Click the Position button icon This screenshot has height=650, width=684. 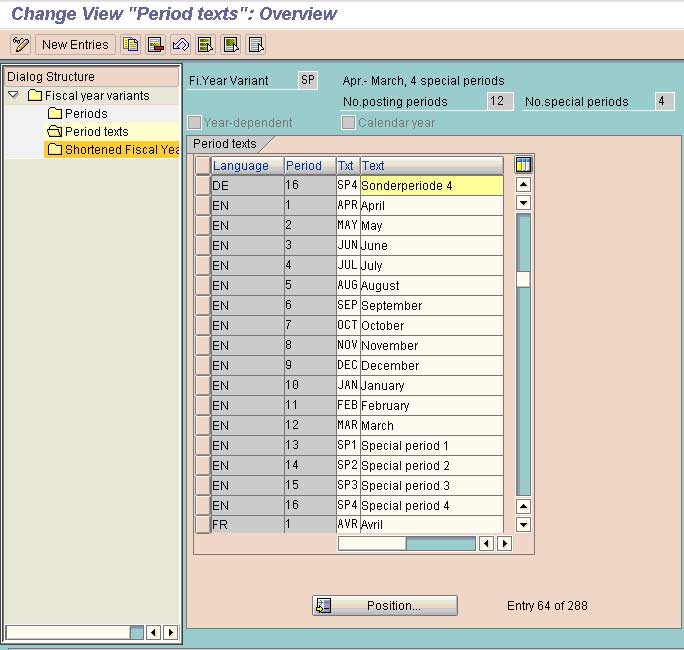[x=323, y=606]
